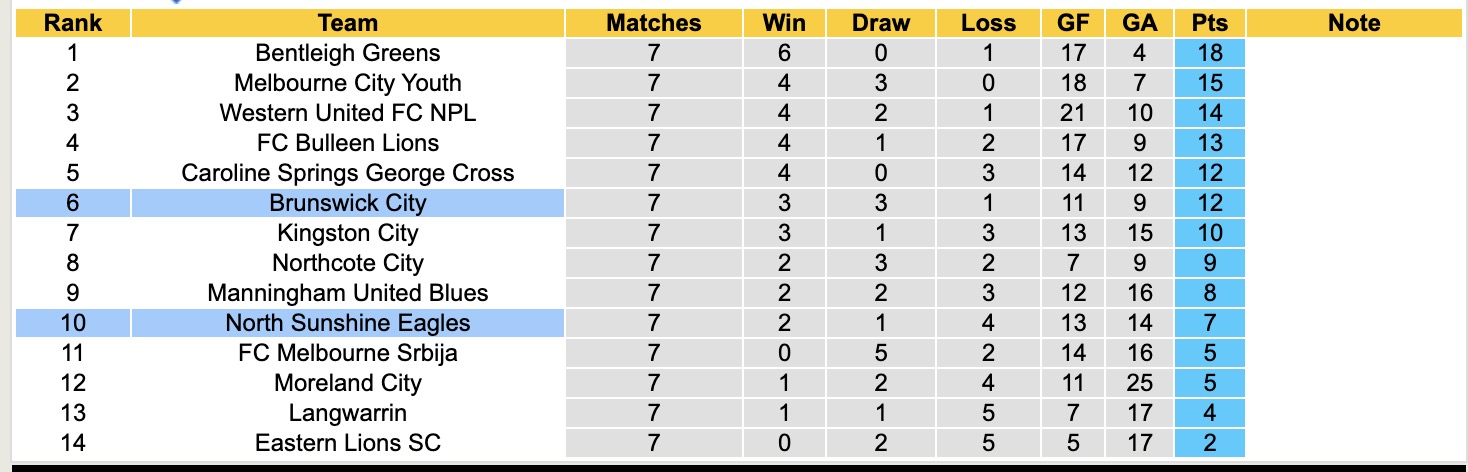The image size is (1468, 472).
Task: Click the FC Melbourne Srbija team name
Action: (347, 353)
